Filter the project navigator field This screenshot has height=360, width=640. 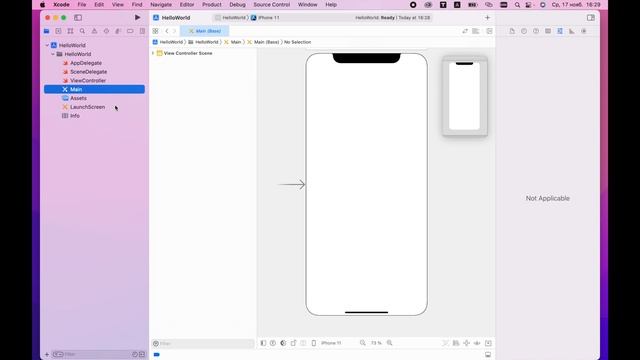click(98, 354)
